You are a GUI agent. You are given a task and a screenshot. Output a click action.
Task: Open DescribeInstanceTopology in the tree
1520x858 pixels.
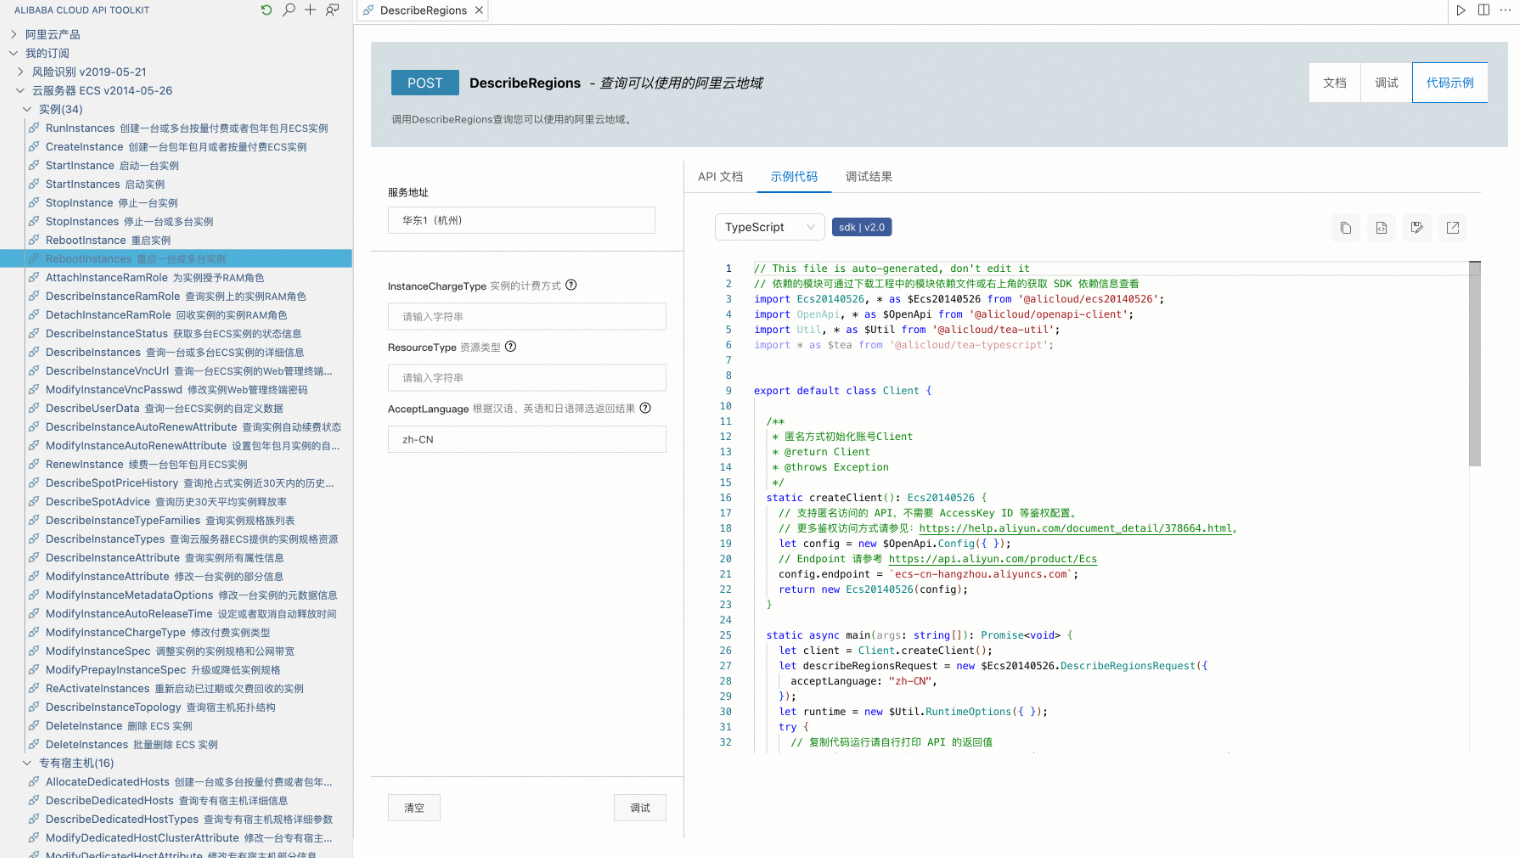pos(160,707)
